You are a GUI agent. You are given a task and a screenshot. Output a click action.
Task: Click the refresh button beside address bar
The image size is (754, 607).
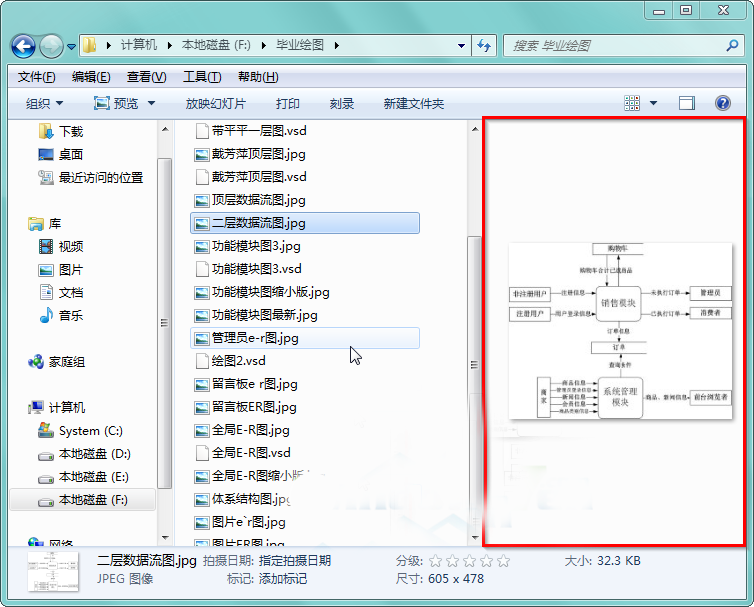coord(485,46)
